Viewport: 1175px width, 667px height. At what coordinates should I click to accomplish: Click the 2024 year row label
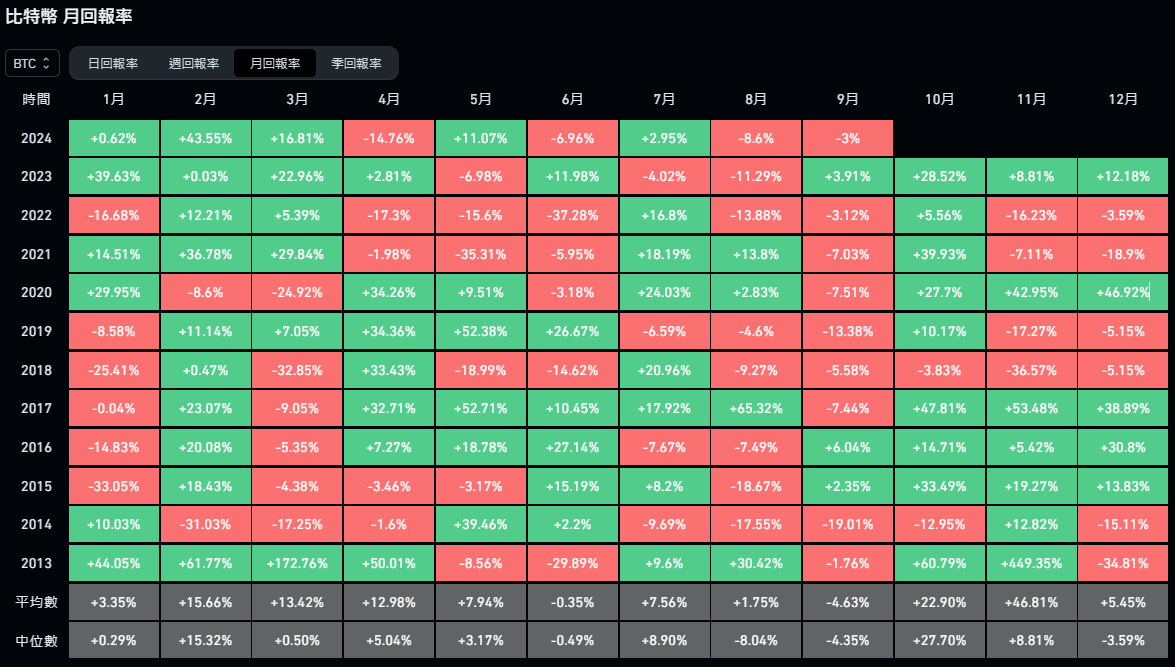coord(35,138)
